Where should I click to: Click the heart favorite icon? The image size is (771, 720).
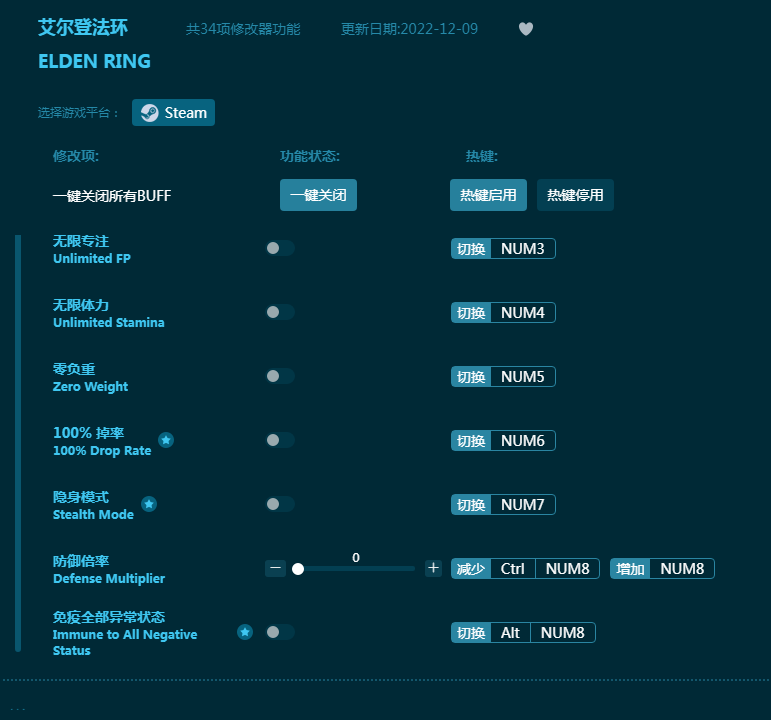526,29
